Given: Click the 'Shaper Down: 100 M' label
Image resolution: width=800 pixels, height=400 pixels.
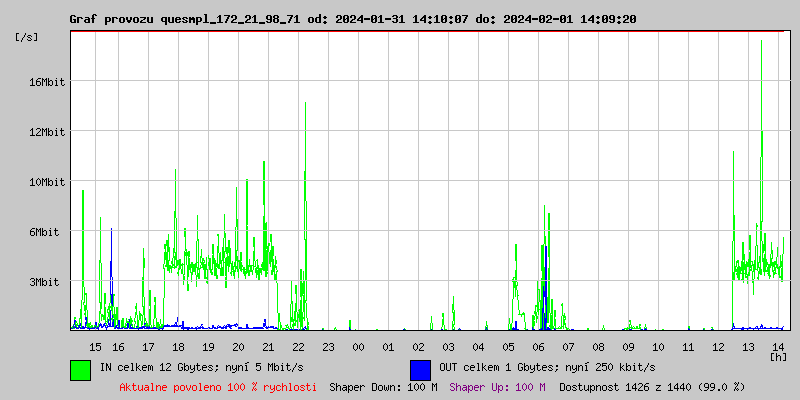Looking at the screenshot, I should point(383,386).
